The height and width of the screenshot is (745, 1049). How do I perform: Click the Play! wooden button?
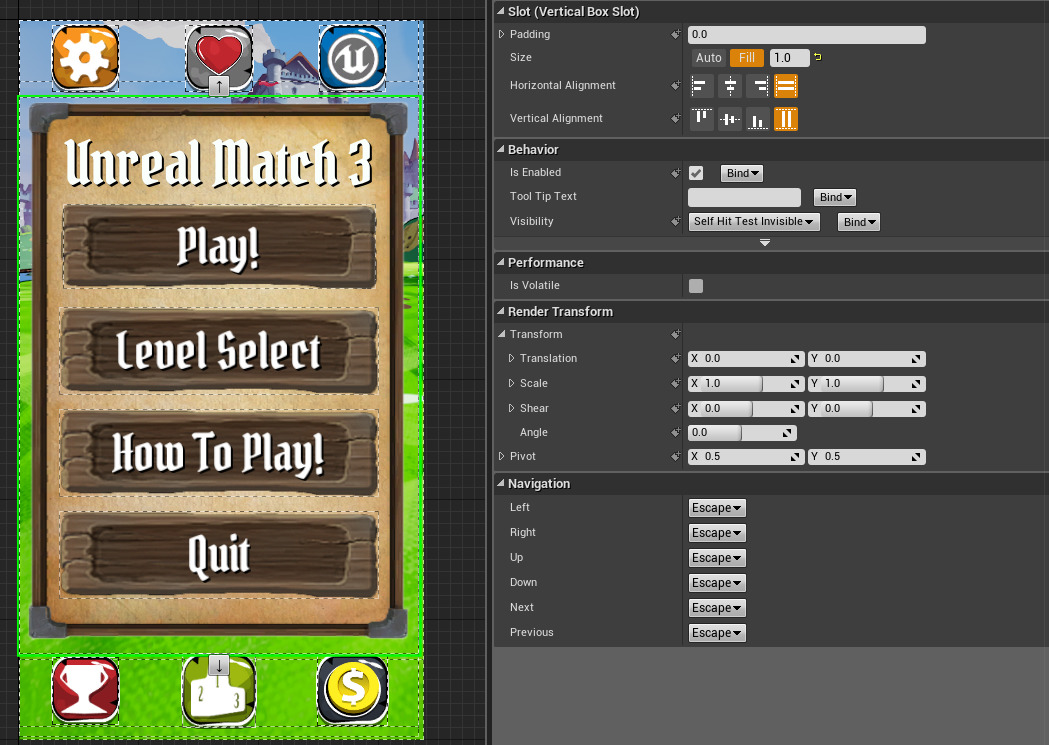(x=219, y=247)
